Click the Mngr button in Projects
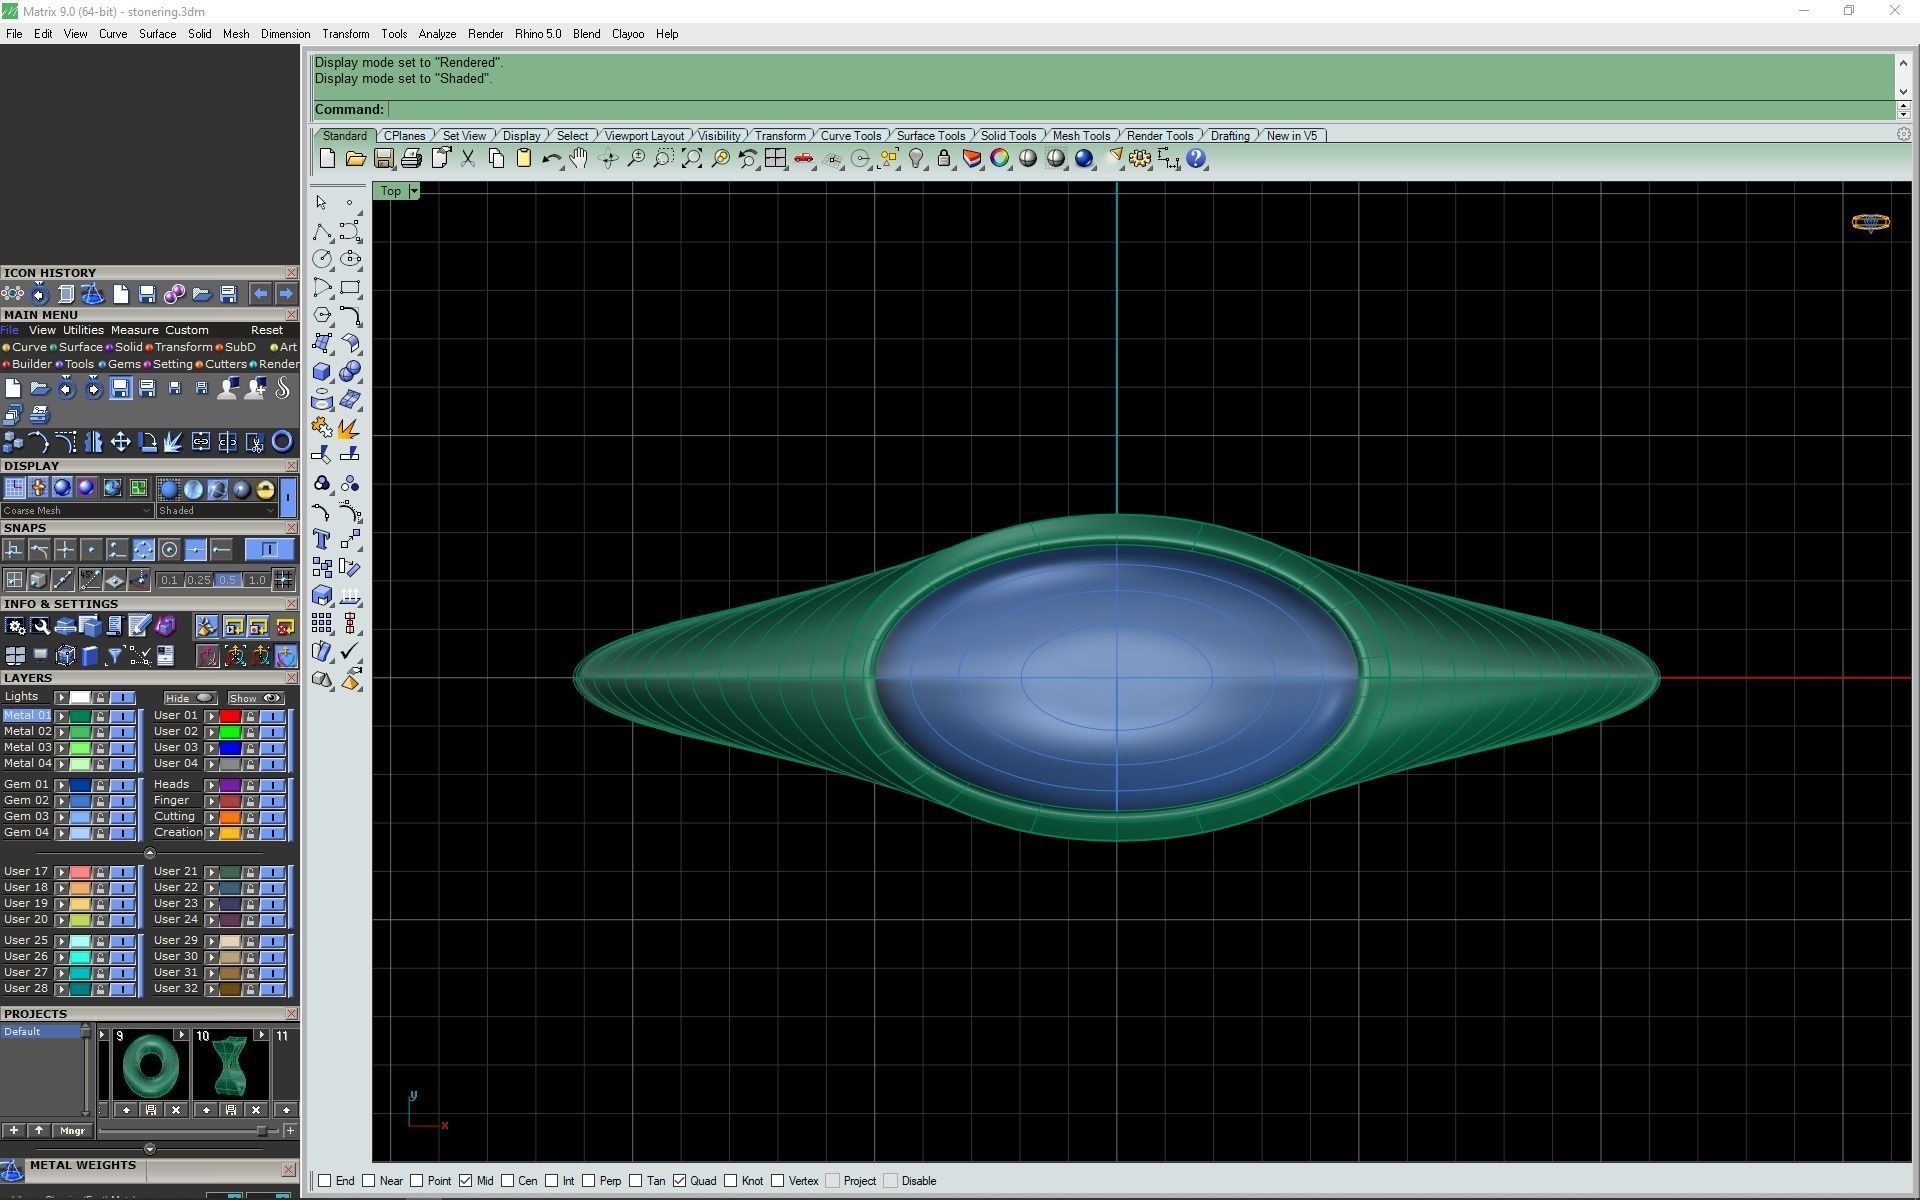This screenshot has height=1200, width=1920. (72, 1131)
